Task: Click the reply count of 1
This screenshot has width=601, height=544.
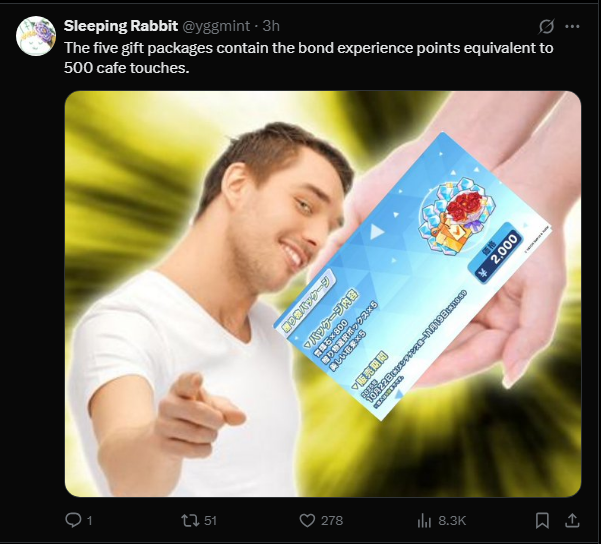Action: pos(89,521)
